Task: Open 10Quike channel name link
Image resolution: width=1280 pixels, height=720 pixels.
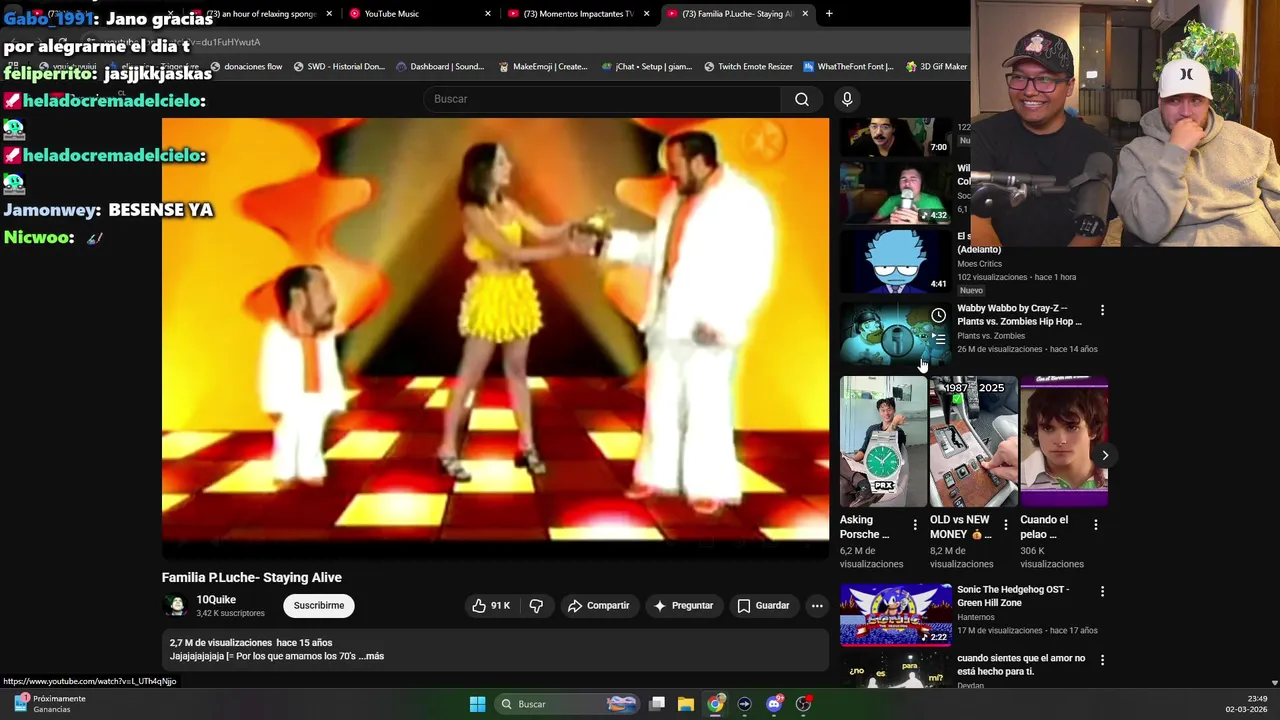Action: tap(216, 599)
